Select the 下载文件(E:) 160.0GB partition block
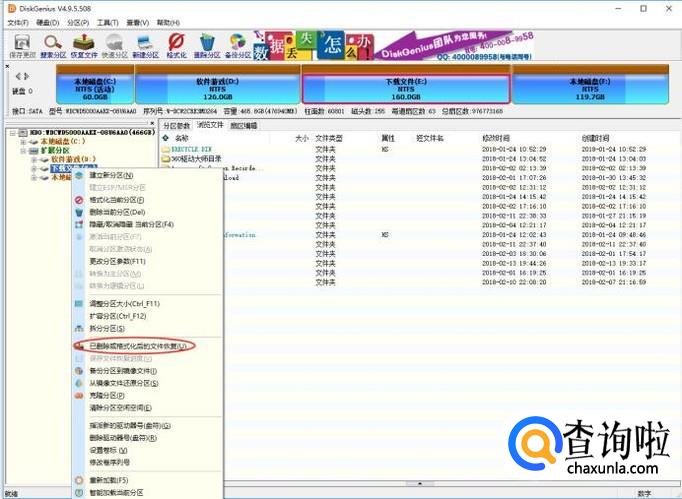 pyautogui.click(x=405, y=84)
